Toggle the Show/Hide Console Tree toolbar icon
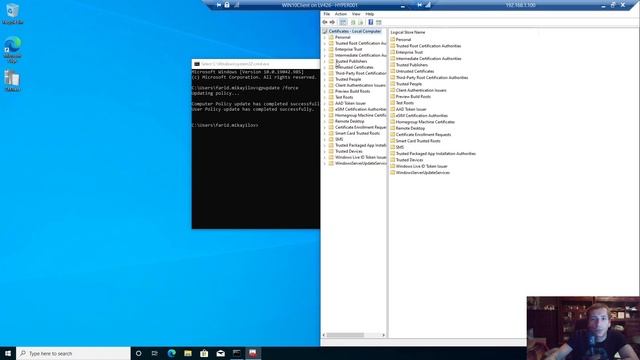The image size is (640, 360). [343, 22]
